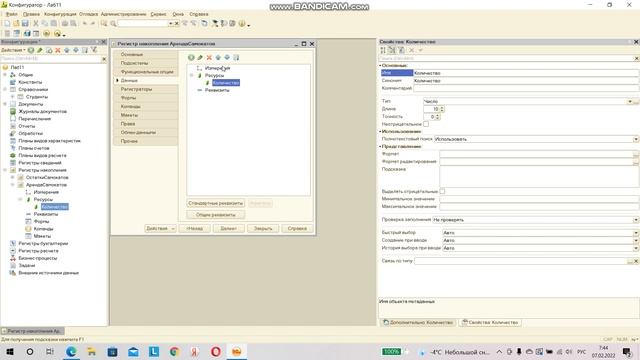The image size is (640, 360).
Task: Edit the object via the configuration tree's pencil icon
Action: [x=40, y=50]
